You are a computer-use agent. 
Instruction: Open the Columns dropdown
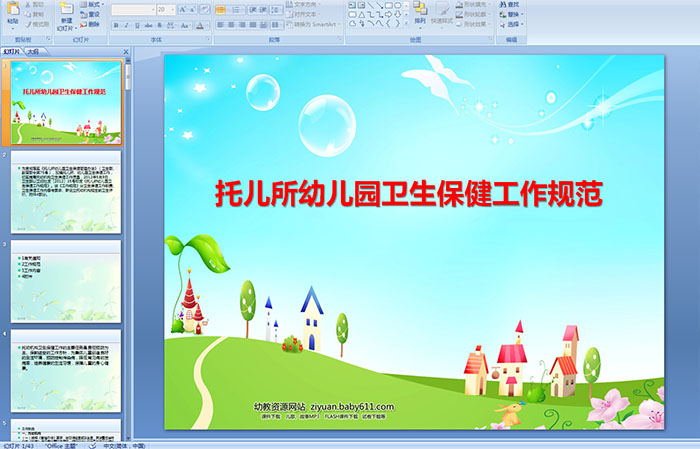click(277, 25)
